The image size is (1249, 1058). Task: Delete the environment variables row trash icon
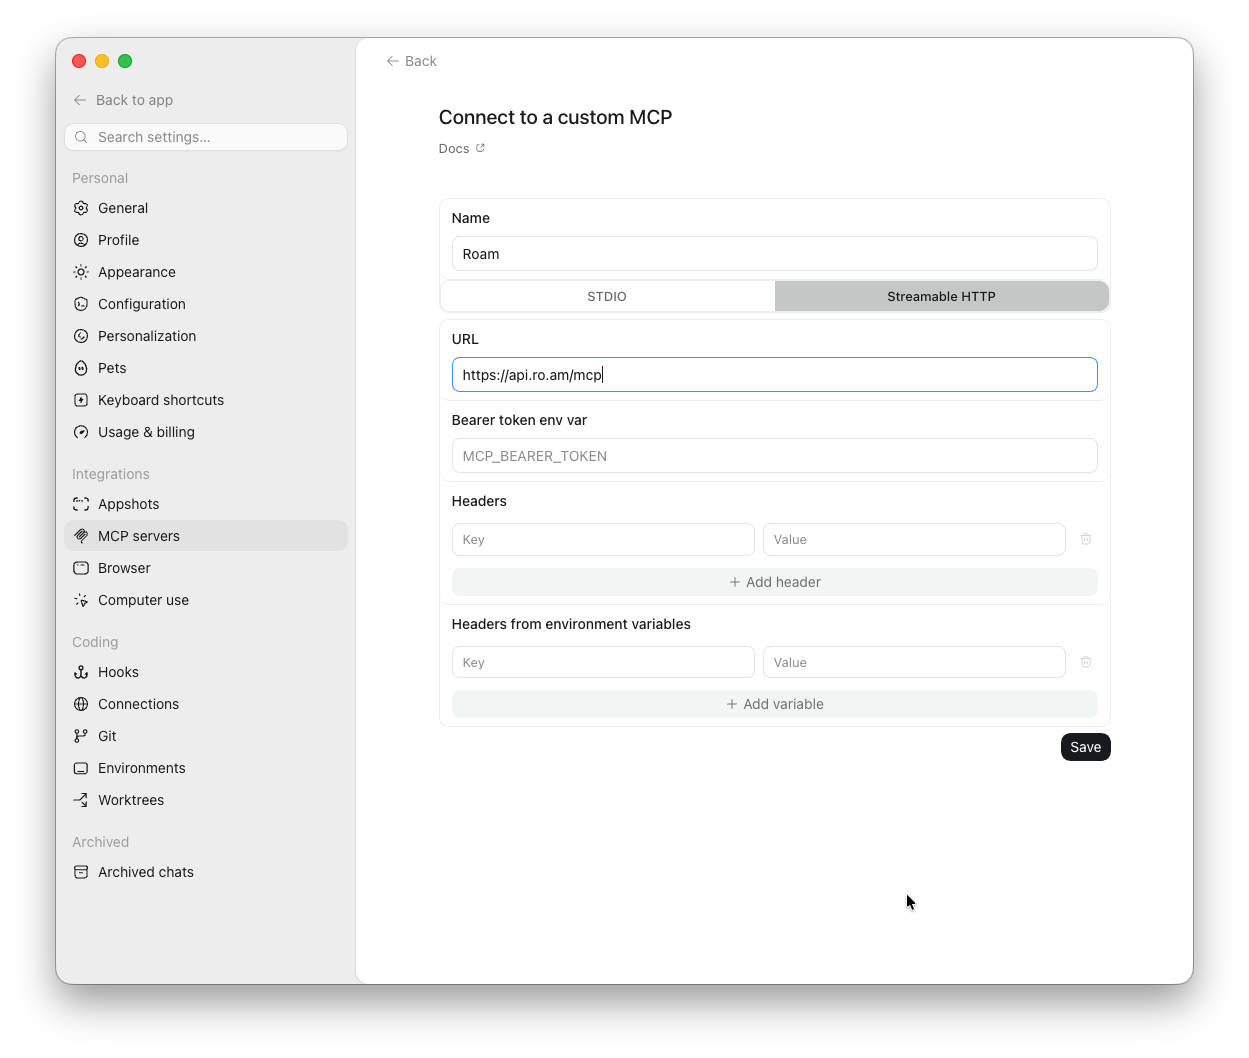coord(1086,662)
